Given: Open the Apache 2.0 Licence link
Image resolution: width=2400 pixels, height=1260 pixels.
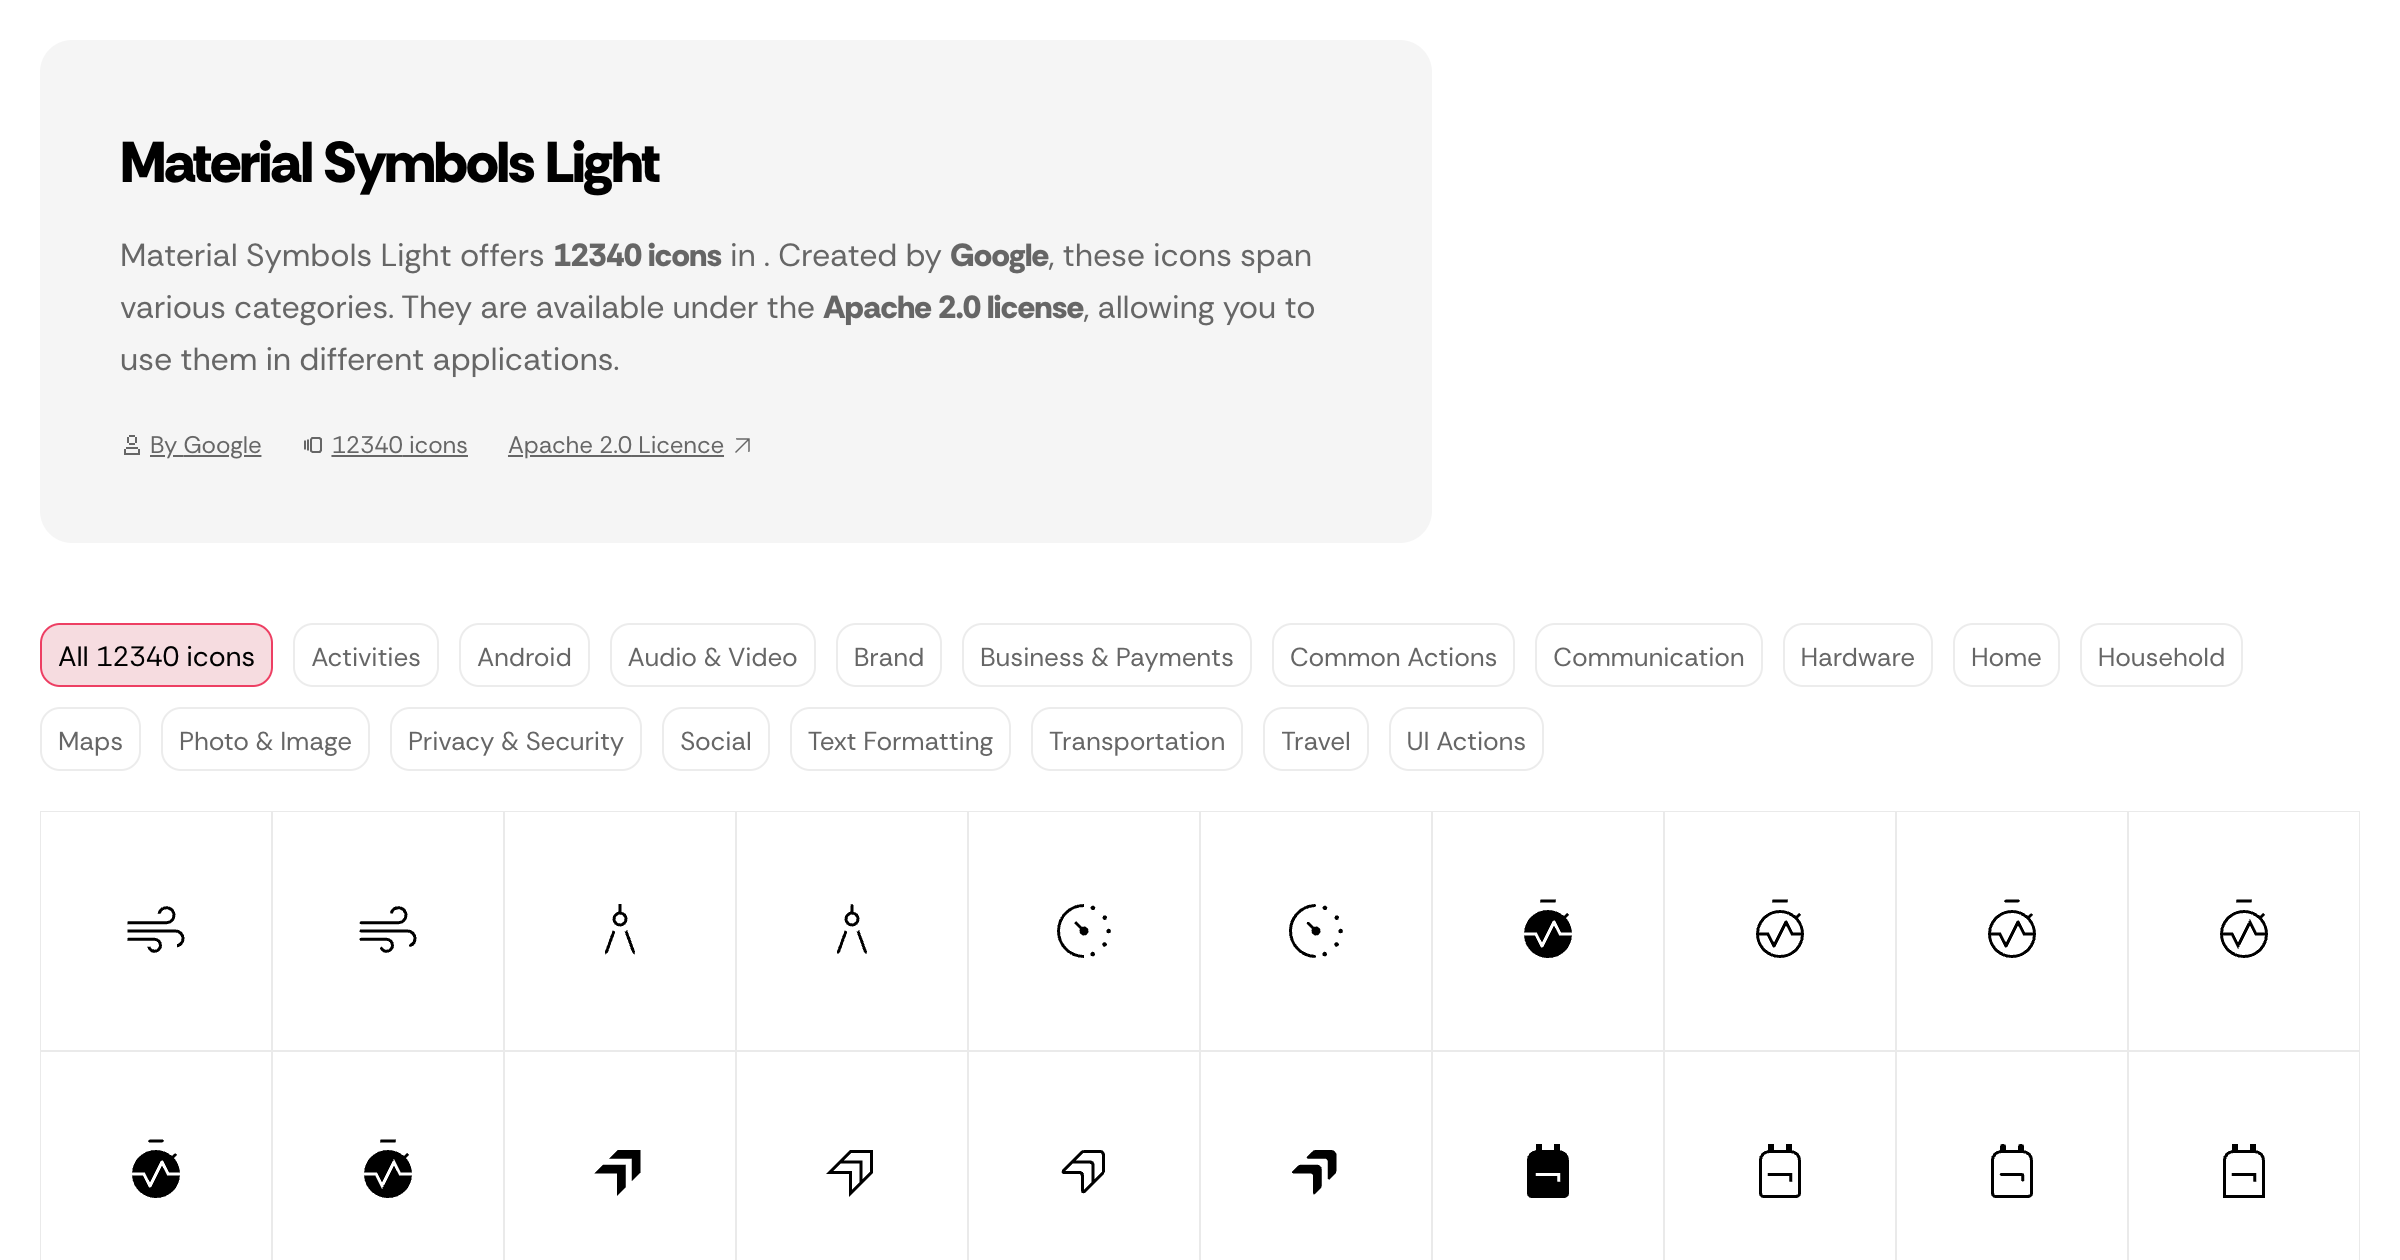Looking at the screenshot, I should pyautogui.click(x=616, y=445).
